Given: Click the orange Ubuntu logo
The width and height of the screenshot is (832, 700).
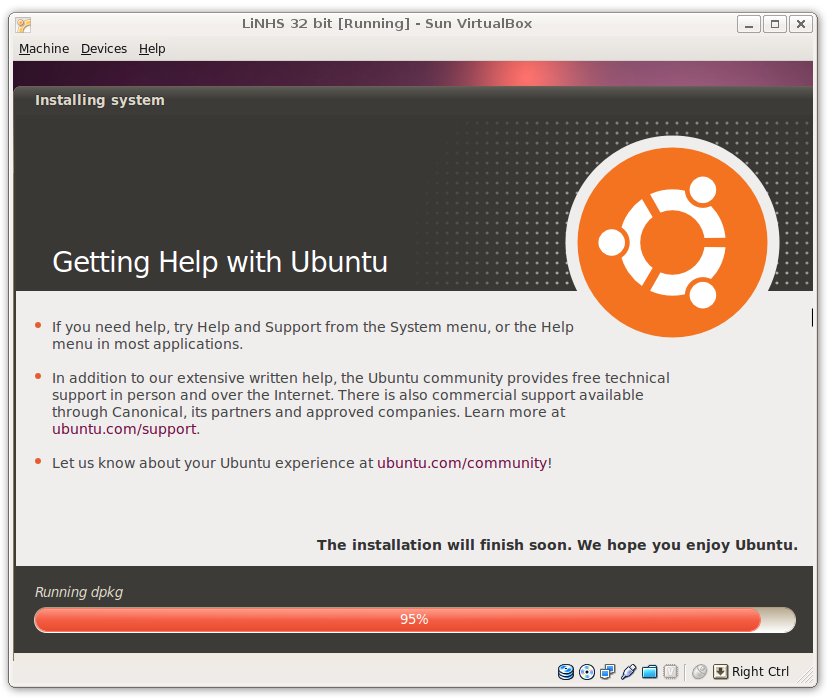Looking at the screenshot, I should click(672, 242).
